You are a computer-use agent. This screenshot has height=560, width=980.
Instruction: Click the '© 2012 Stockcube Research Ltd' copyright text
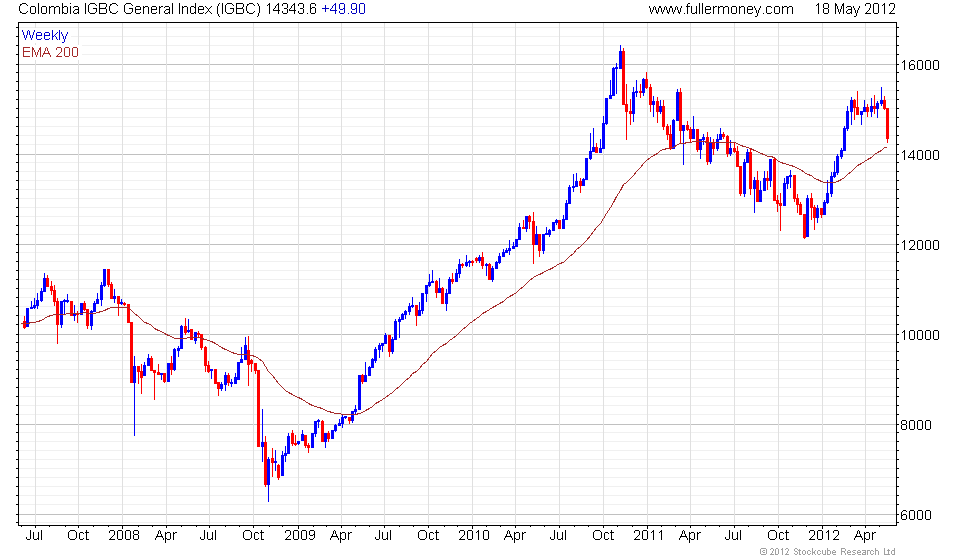828,552
